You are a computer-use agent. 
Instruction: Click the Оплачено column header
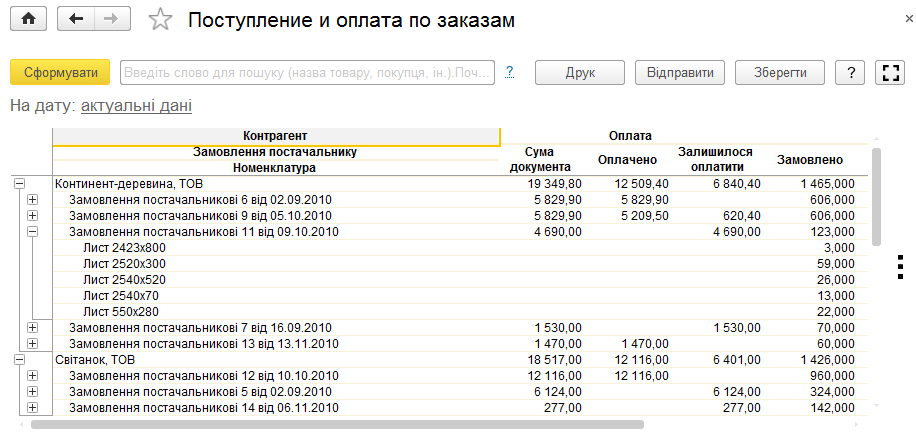(627, 160)
